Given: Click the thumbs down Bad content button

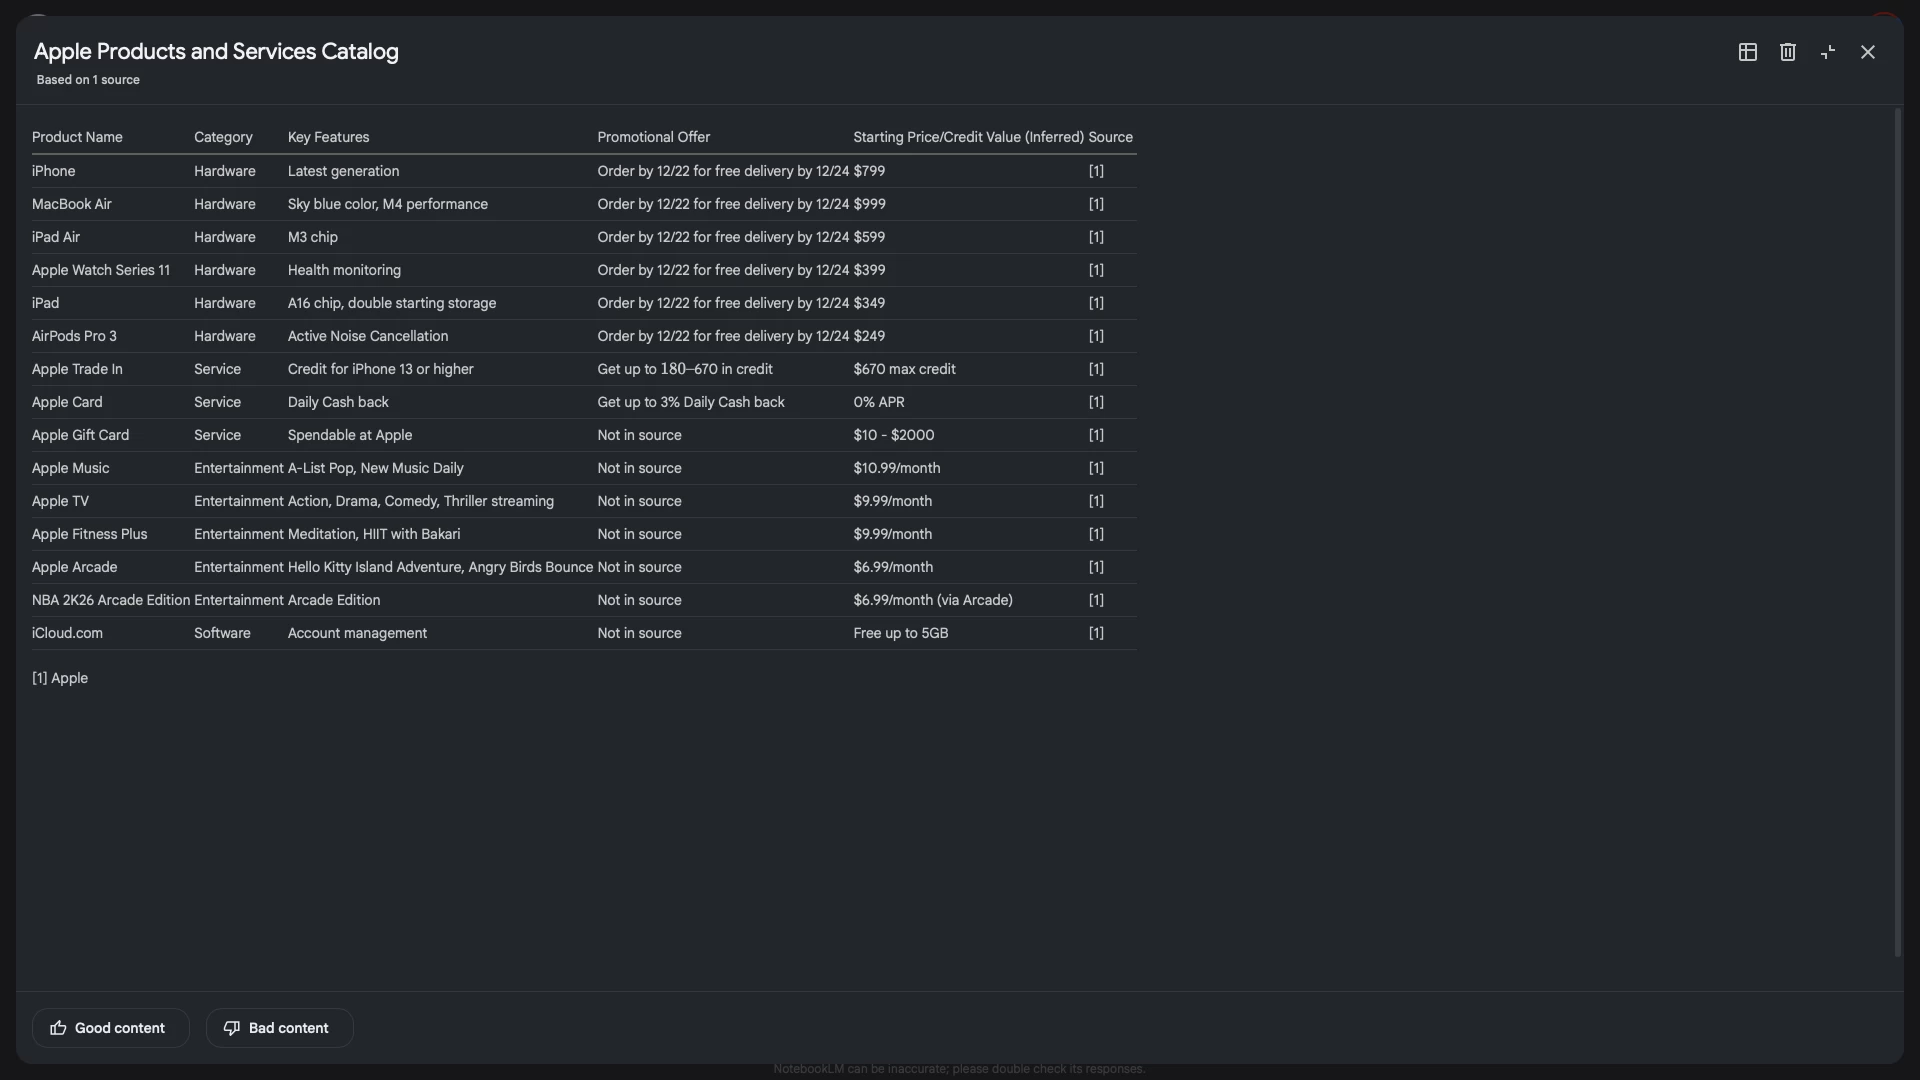Looking at the screenshot, I should [279, 1028].
